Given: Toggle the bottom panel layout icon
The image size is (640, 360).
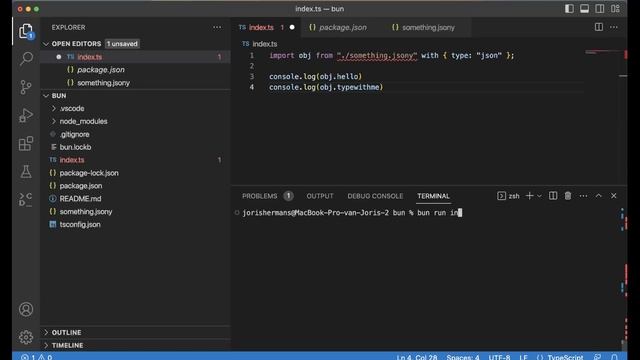Looking at the screenshot, I should point(584,9).
